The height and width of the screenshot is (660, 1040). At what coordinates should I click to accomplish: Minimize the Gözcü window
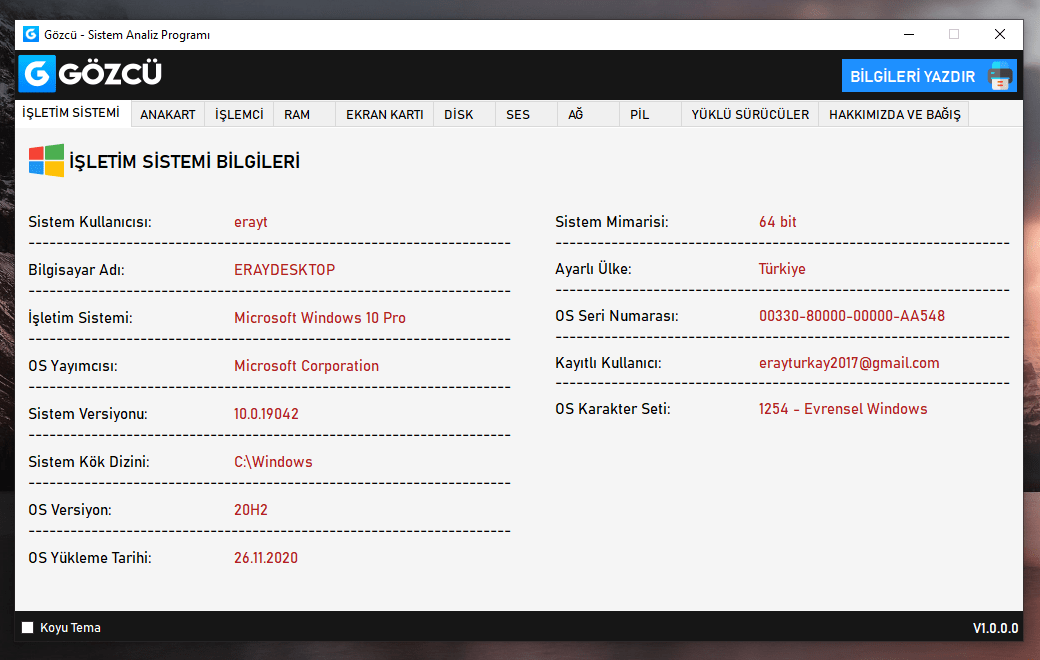coord(909,34)
